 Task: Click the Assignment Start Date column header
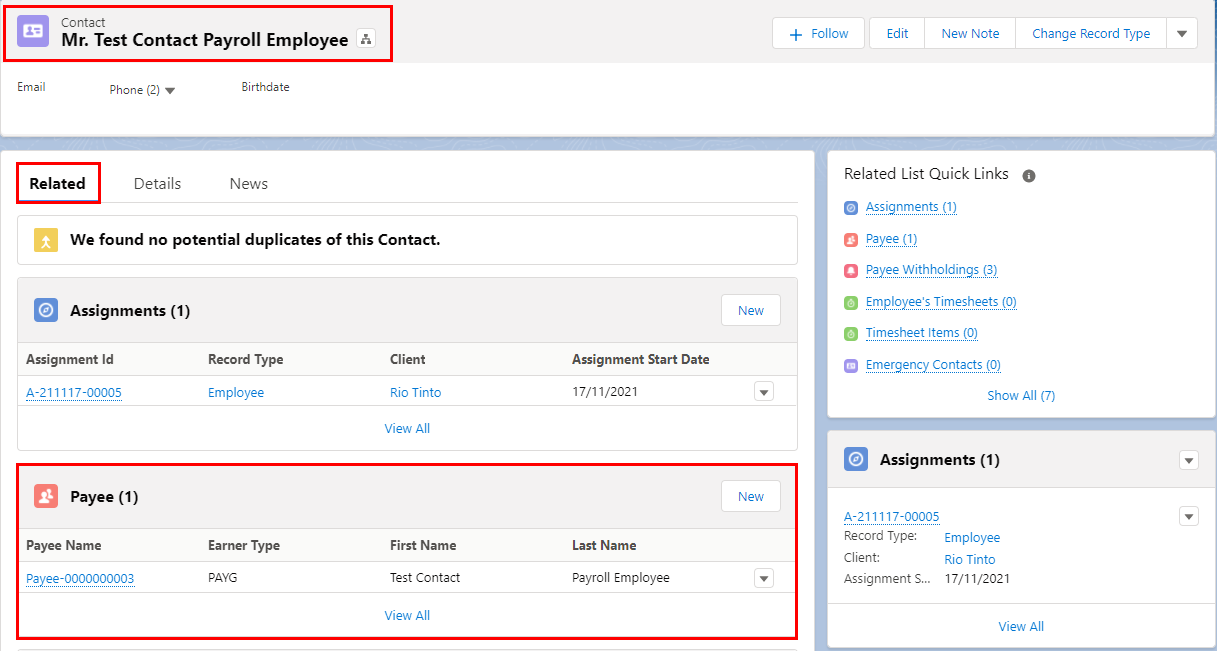(641, 359)
